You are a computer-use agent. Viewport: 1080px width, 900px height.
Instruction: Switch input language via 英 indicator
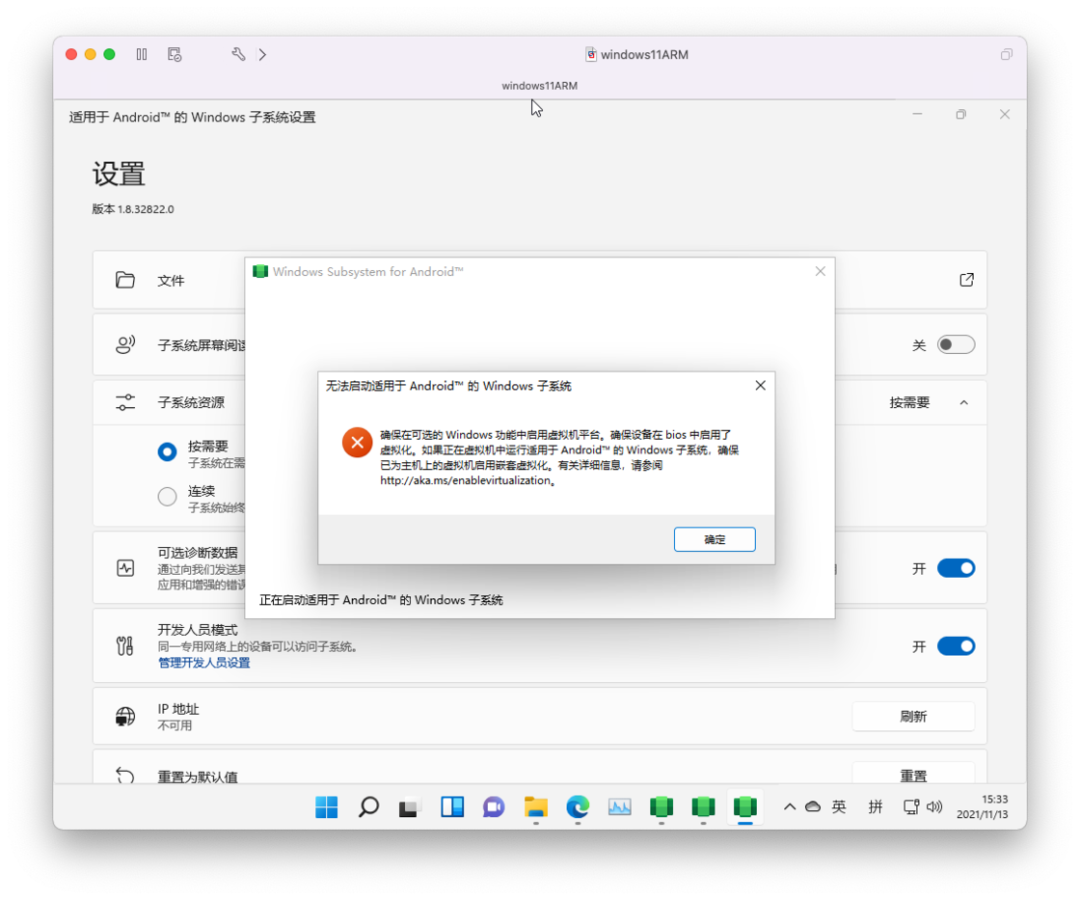click(838, 806)
